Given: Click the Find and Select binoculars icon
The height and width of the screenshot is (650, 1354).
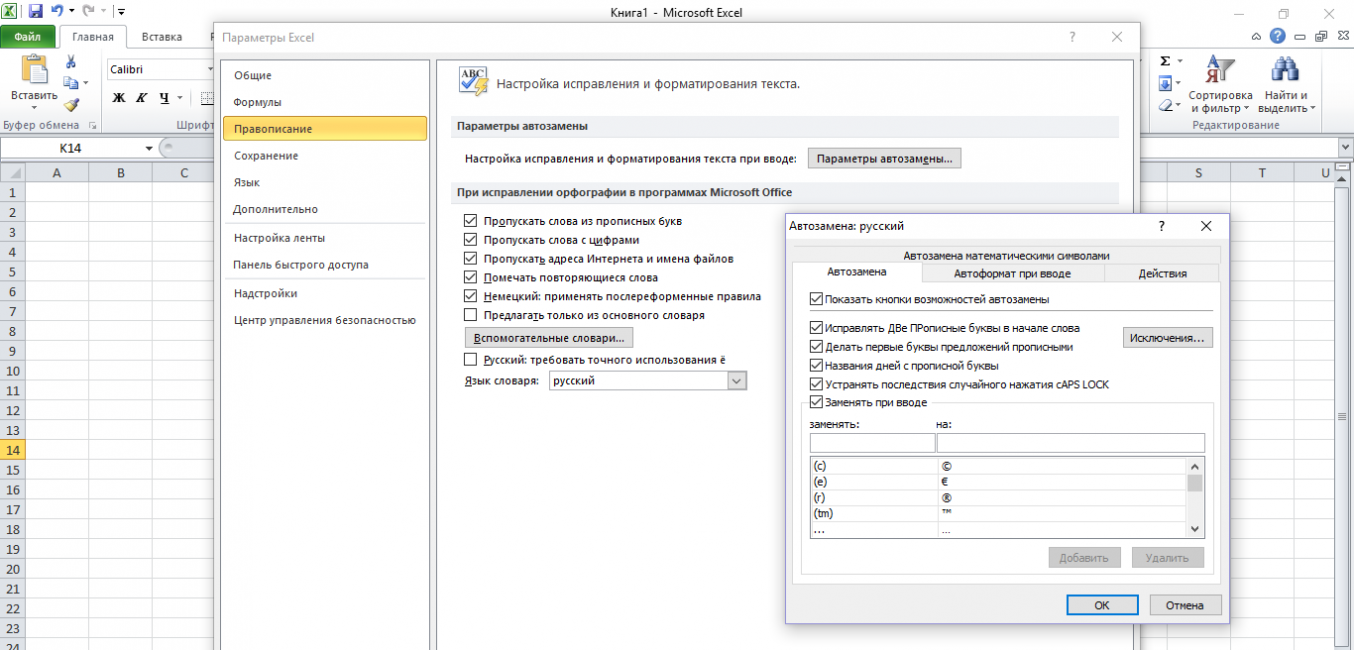Looking at the screenshot, I should [x=1285, y=70].
